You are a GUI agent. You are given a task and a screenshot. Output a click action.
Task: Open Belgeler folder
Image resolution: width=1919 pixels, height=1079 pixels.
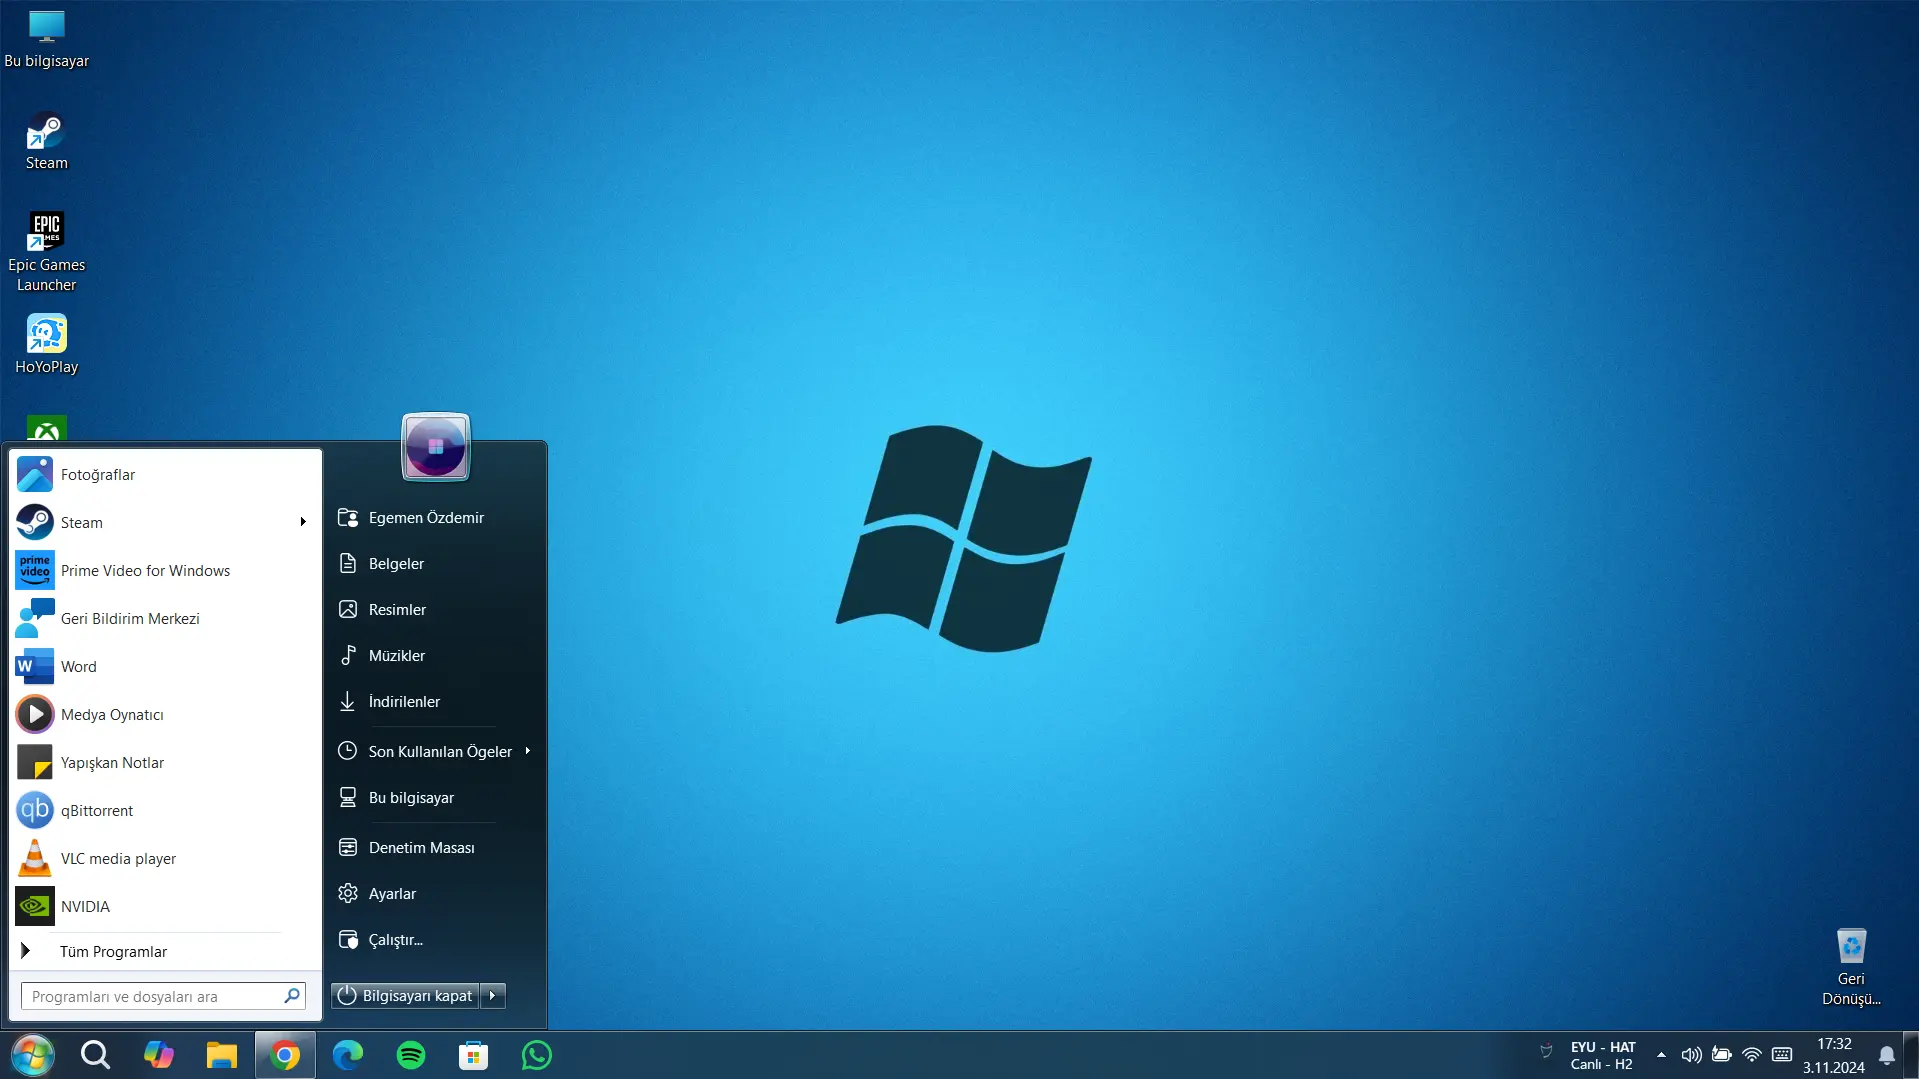coord(436,564)
